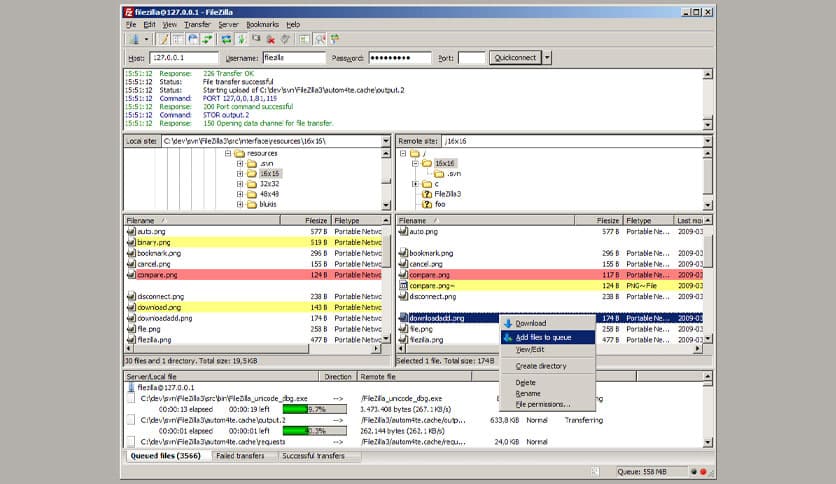
Task: Expand the local 48x48 folder node
Action: pos(240,194)
